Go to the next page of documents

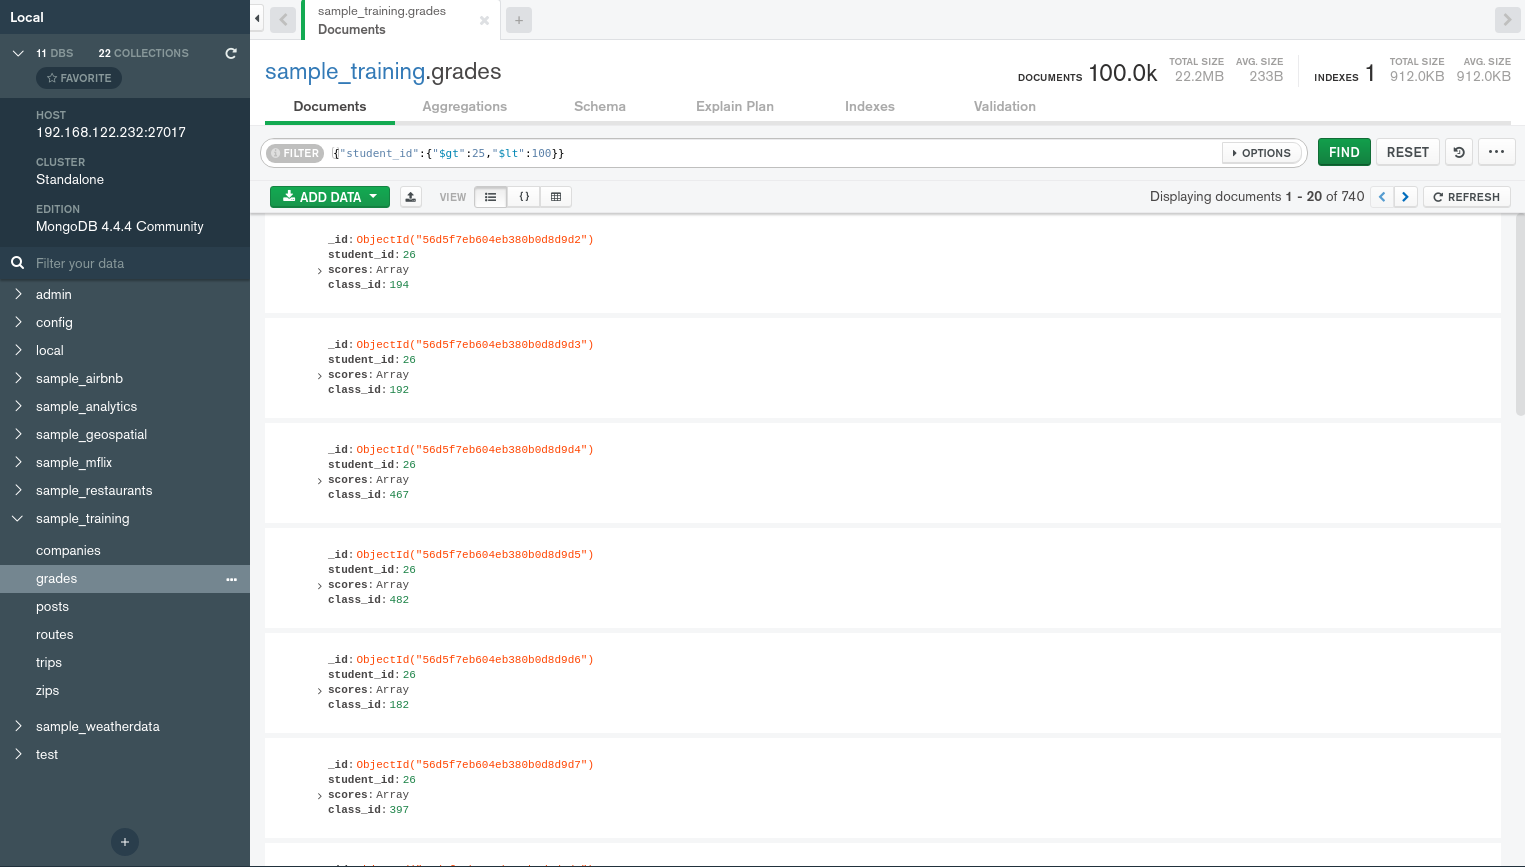tap(1405, 197)
